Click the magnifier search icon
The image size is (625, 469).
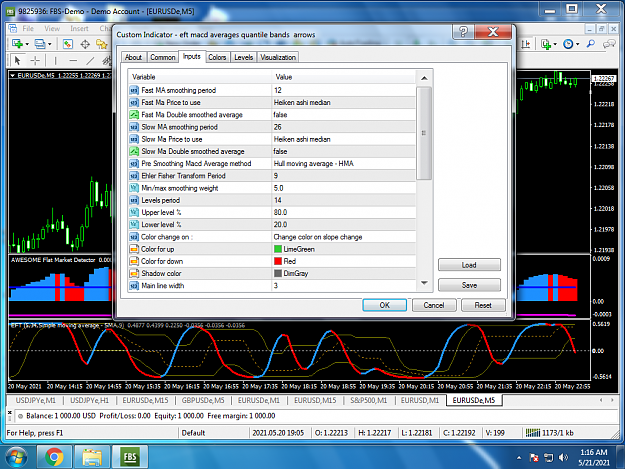point(591,44)
